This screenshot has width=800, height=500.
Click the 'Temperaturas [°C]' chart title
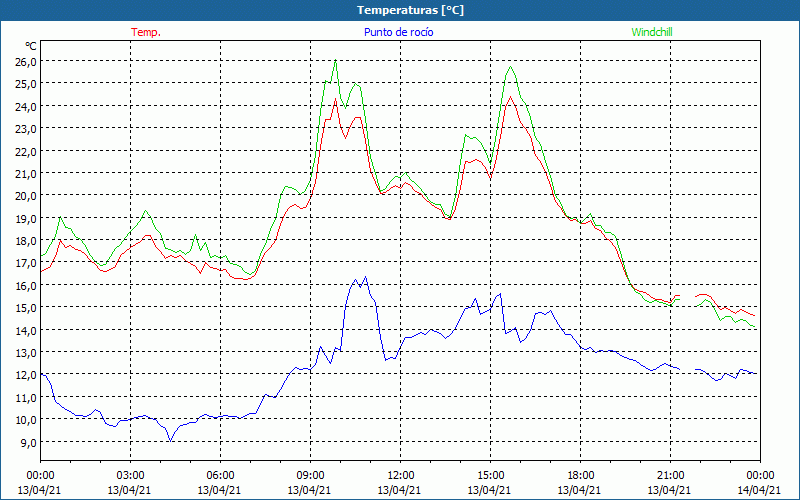point(410,10)
